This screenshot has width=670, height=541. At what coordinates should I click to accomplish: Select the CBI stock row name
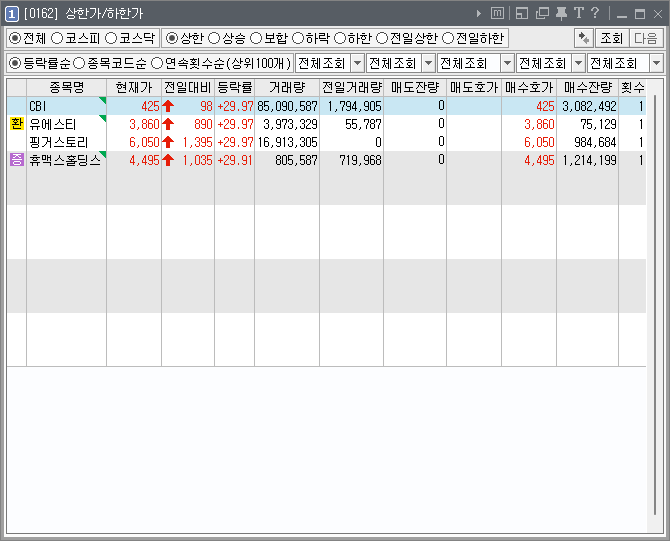tap(38, 106)
